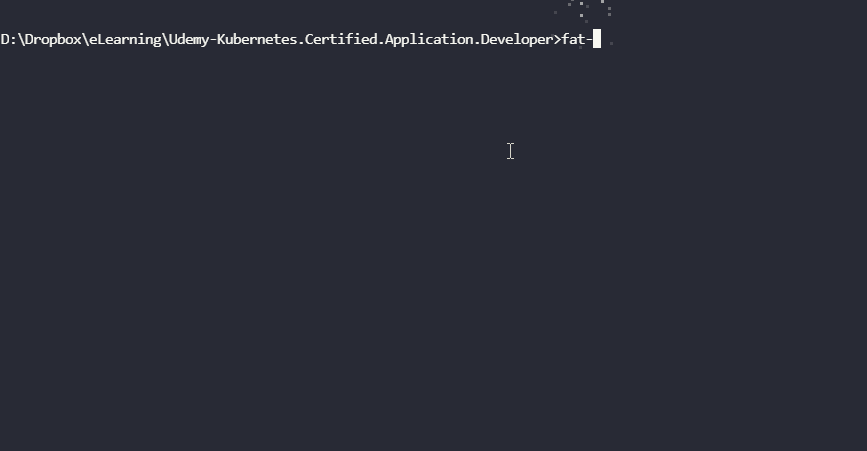
Task: Click the trailing hyphen after fat
Action: (589, 40)
